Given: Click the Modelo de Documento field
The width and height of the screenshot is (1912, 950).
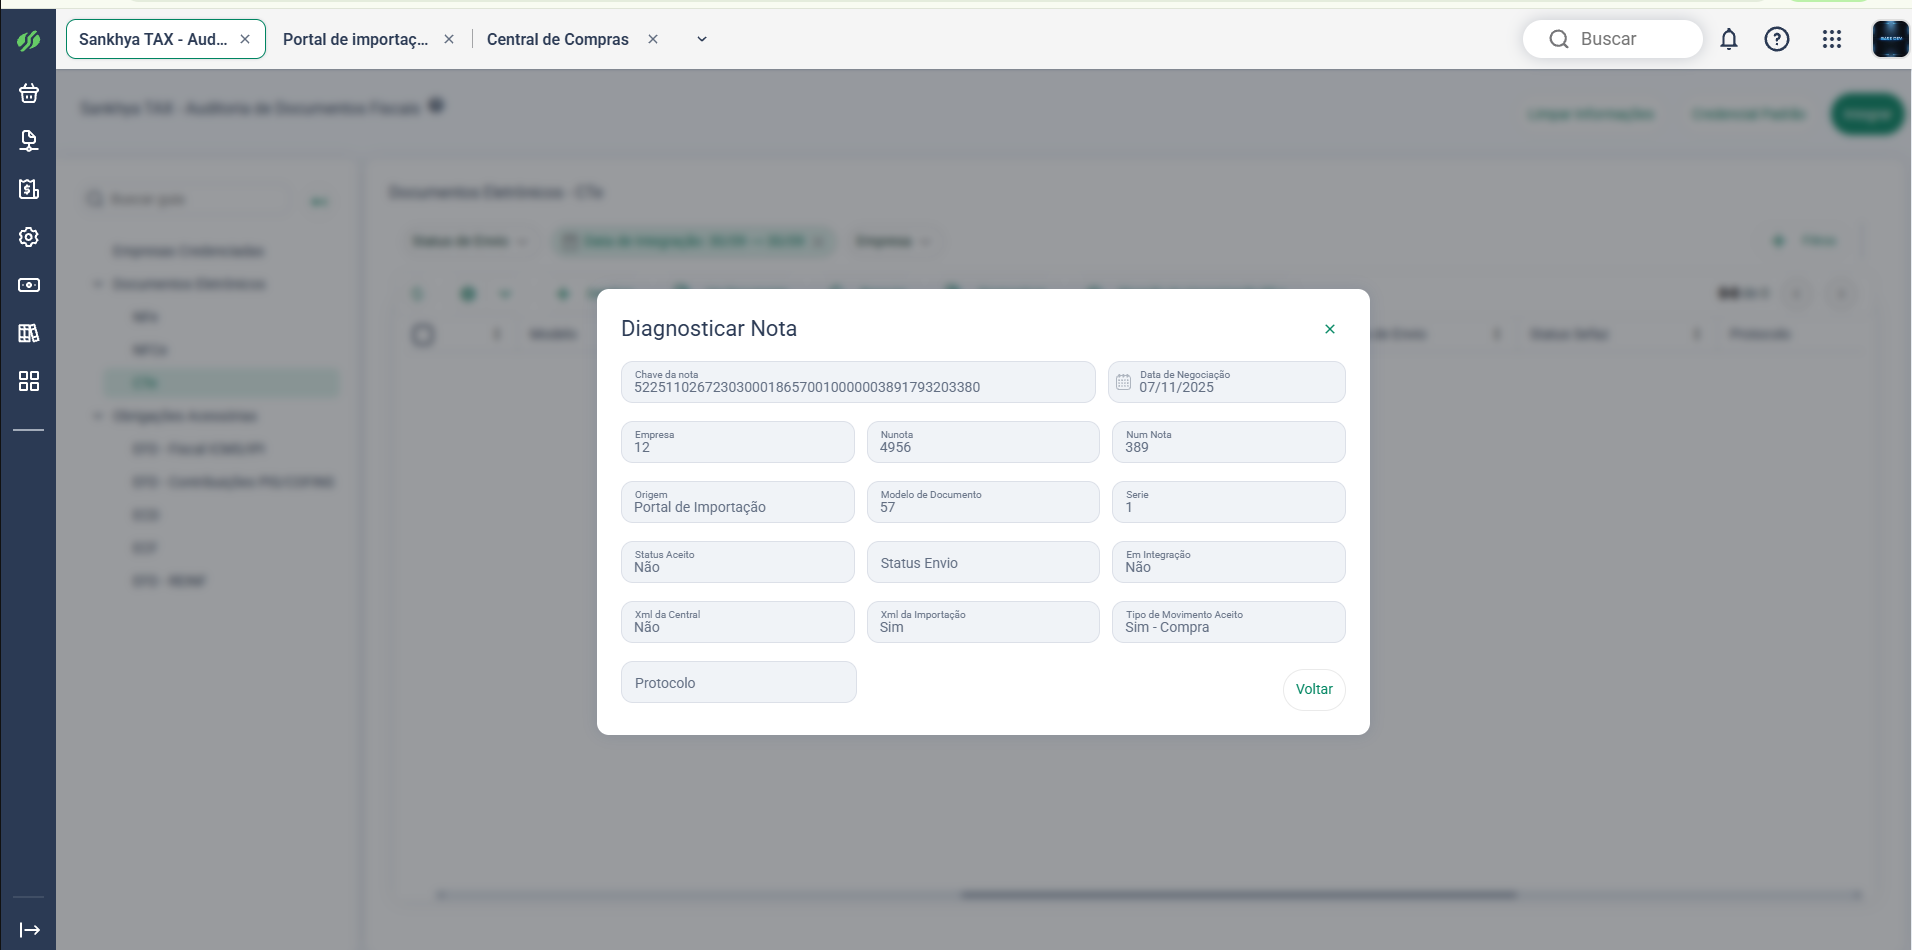Looking at the screenshot, I should (x=983, y=502).
